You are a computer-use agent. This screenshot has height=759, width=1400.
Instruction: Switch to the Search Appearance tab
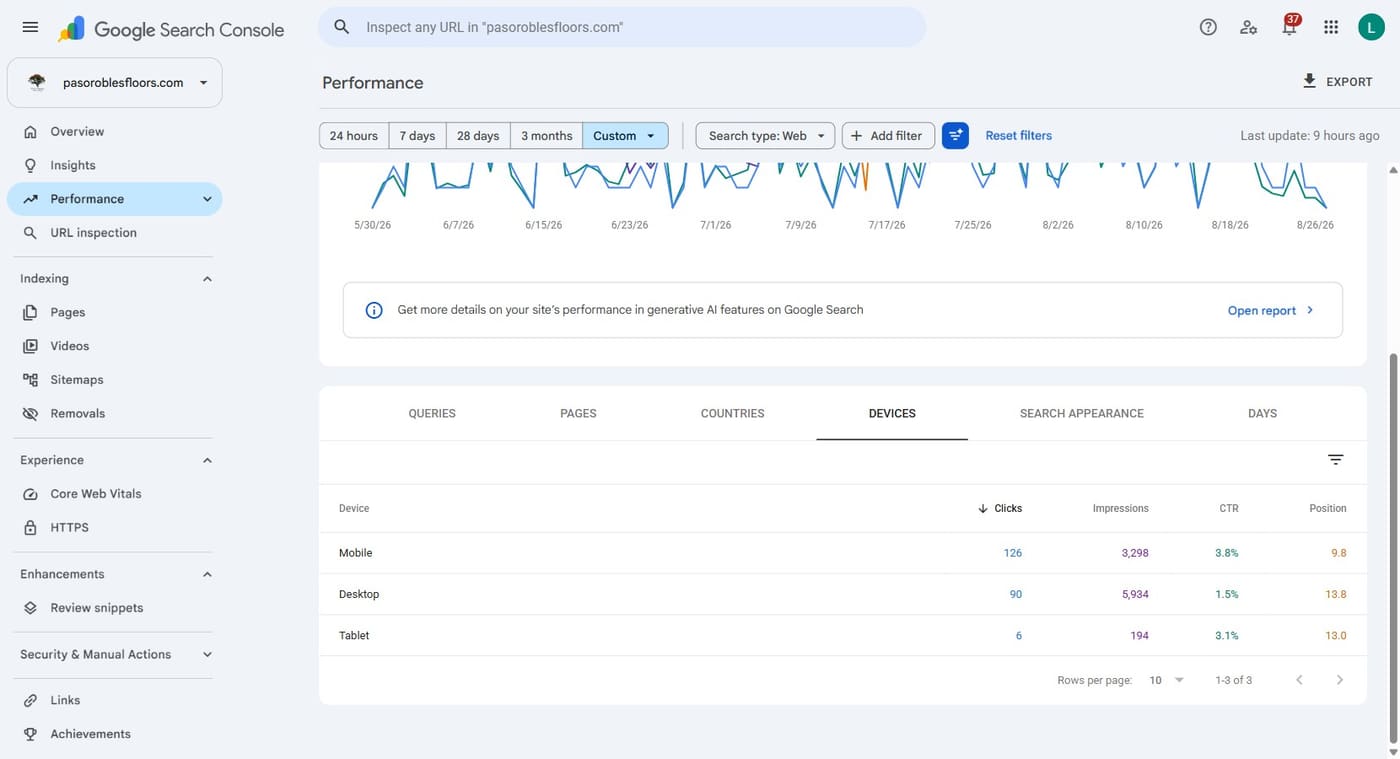1082,413
